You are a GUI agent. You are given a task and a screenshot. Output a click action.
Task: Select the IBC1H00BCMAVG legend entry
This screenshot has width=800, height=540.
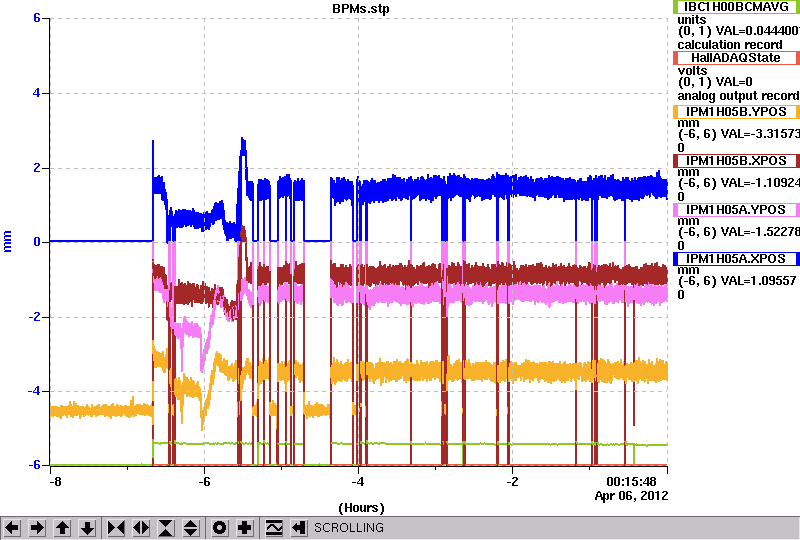[x=736, y=7]
